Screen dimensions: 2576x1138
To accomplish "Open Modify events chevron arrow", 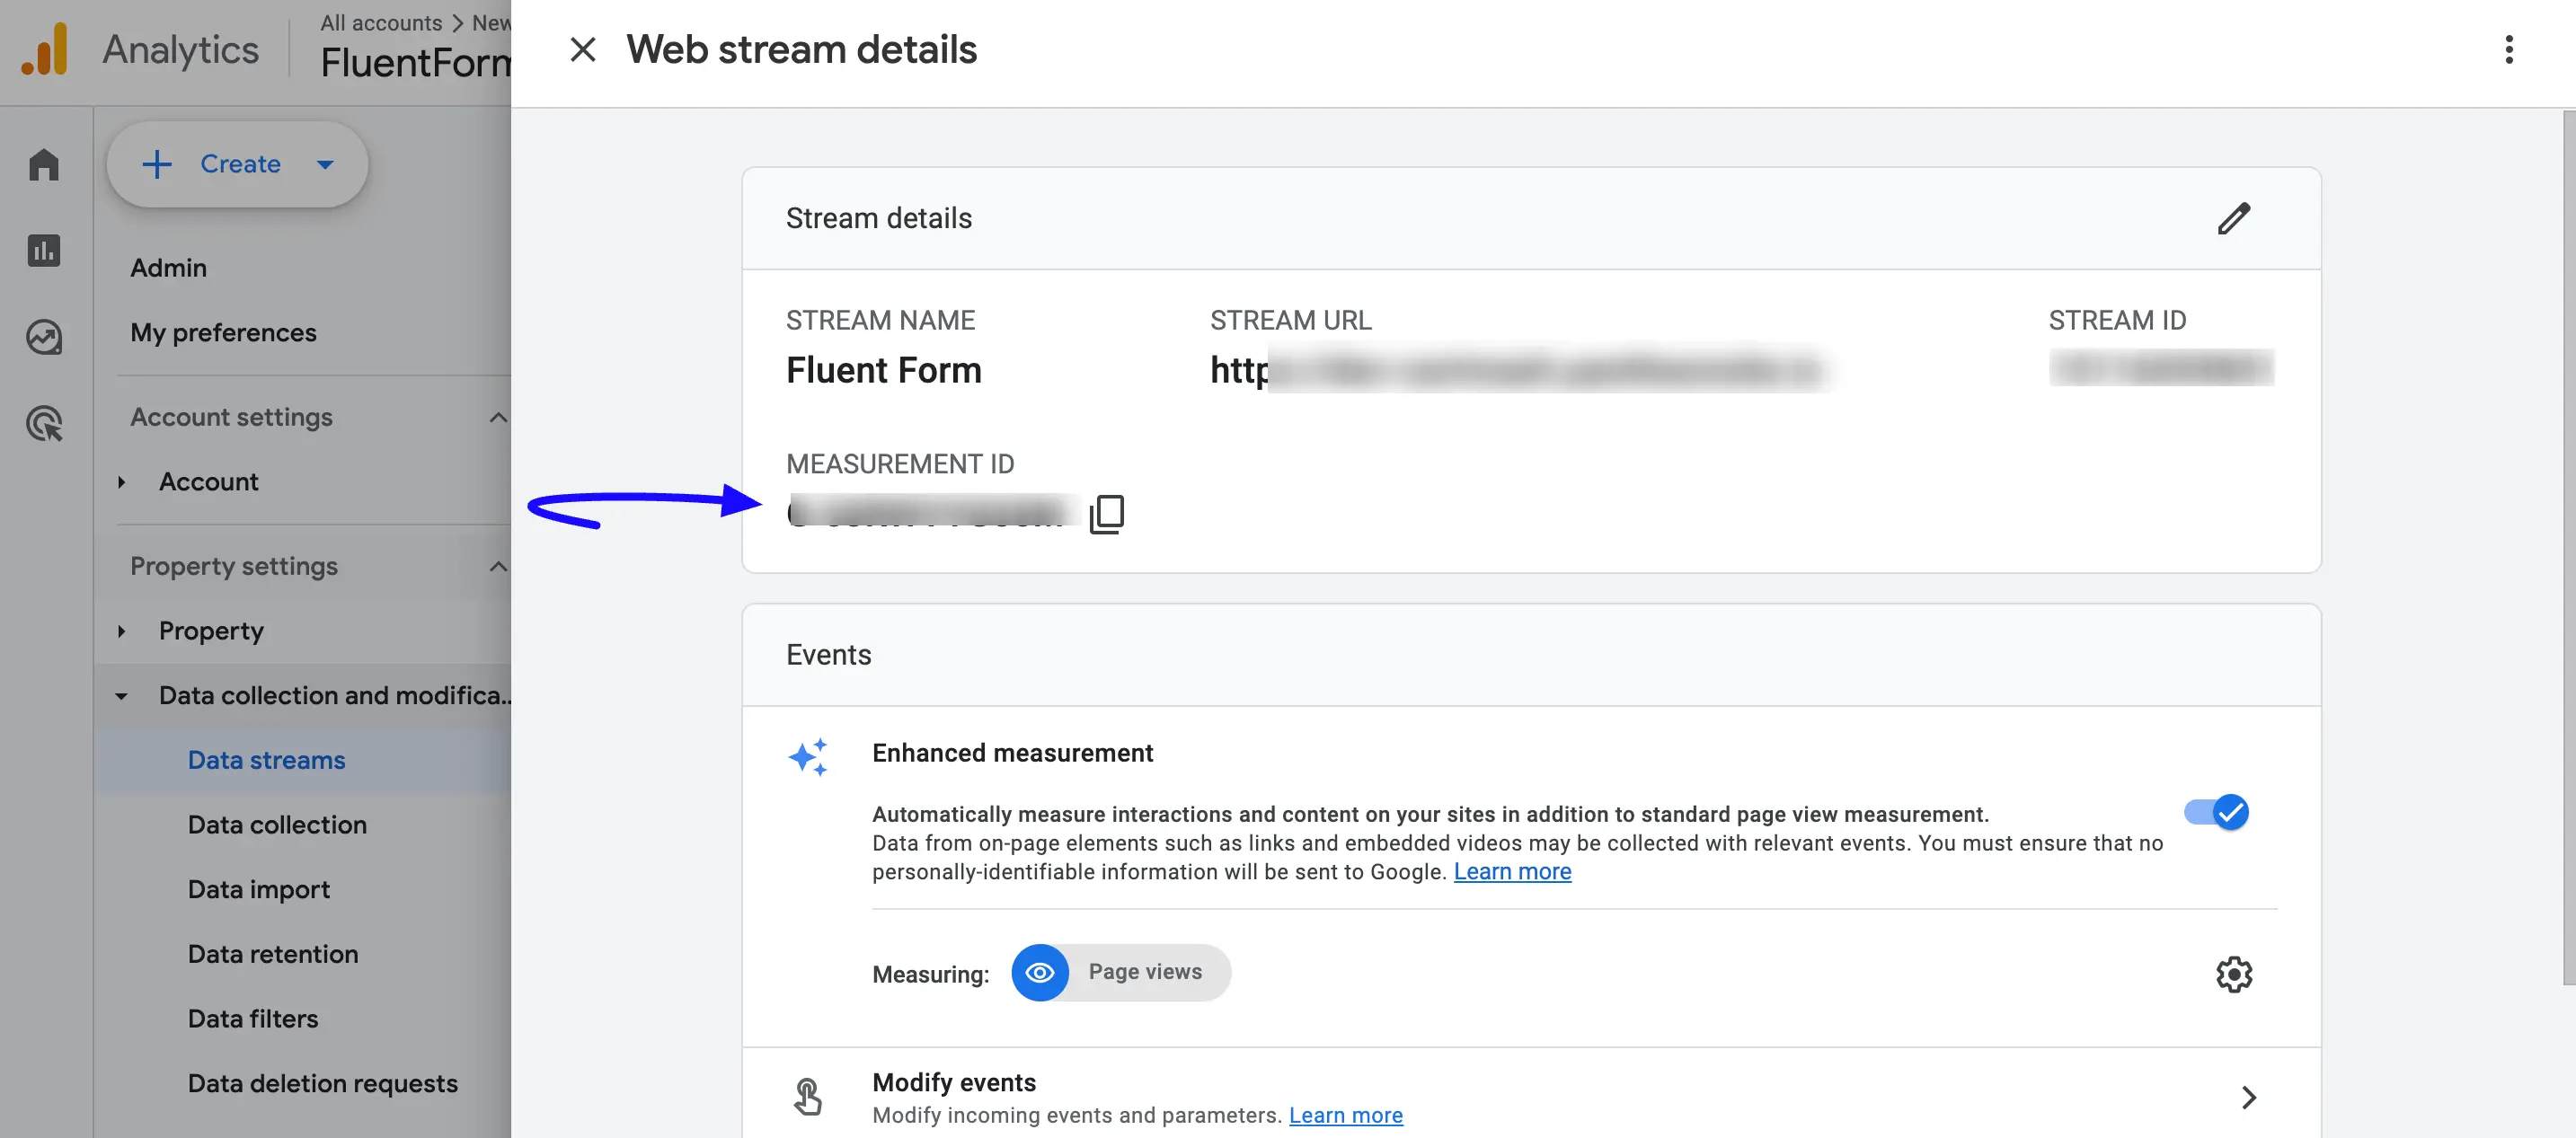I will (x=2248, y=1097).
